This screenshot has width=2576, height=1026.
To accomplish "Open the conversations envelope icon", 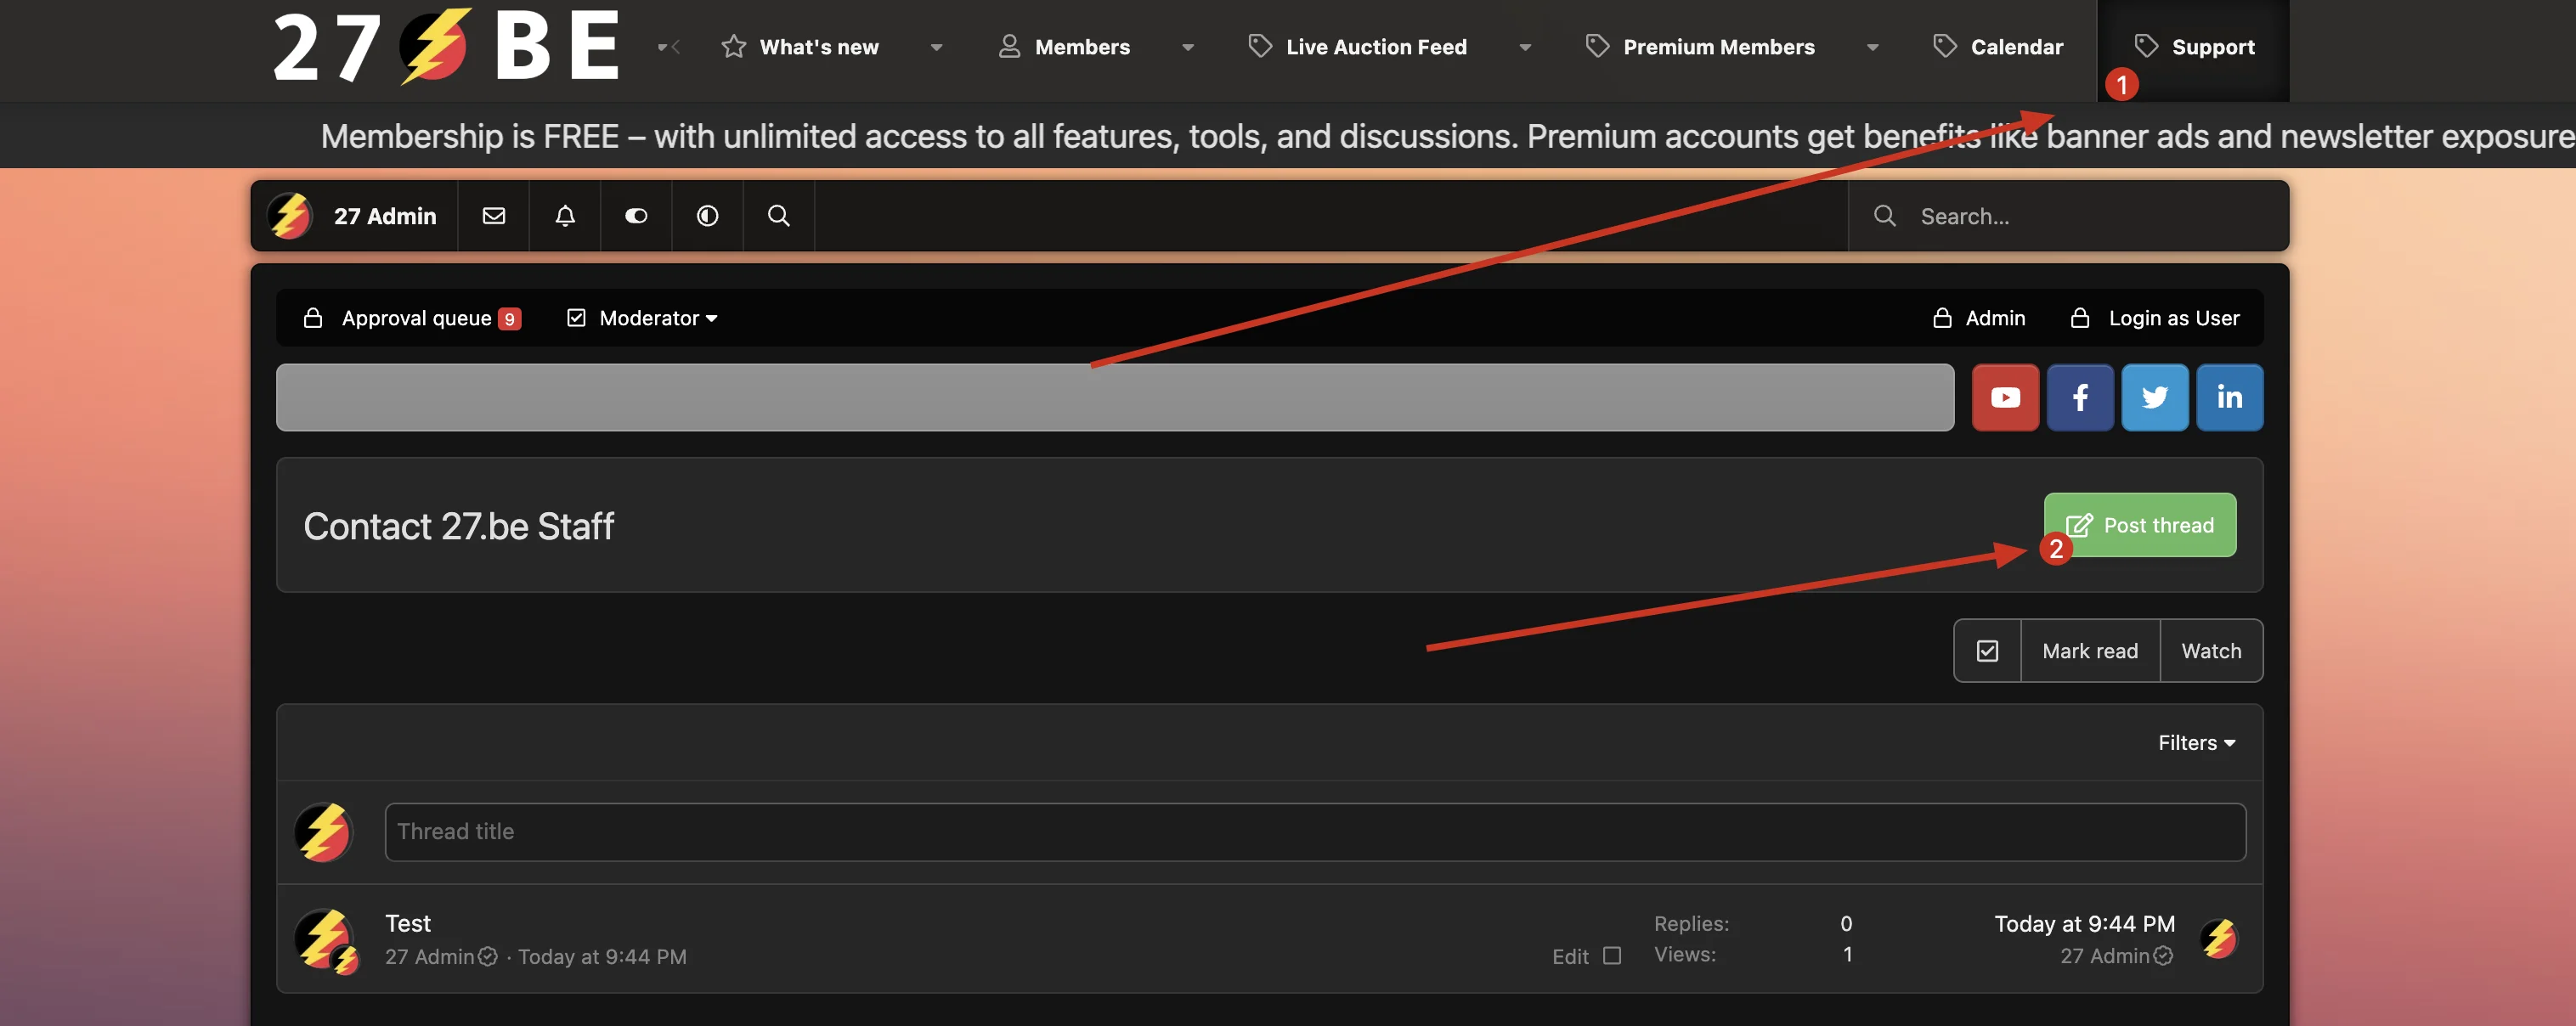I will click(x=494, y=216).
